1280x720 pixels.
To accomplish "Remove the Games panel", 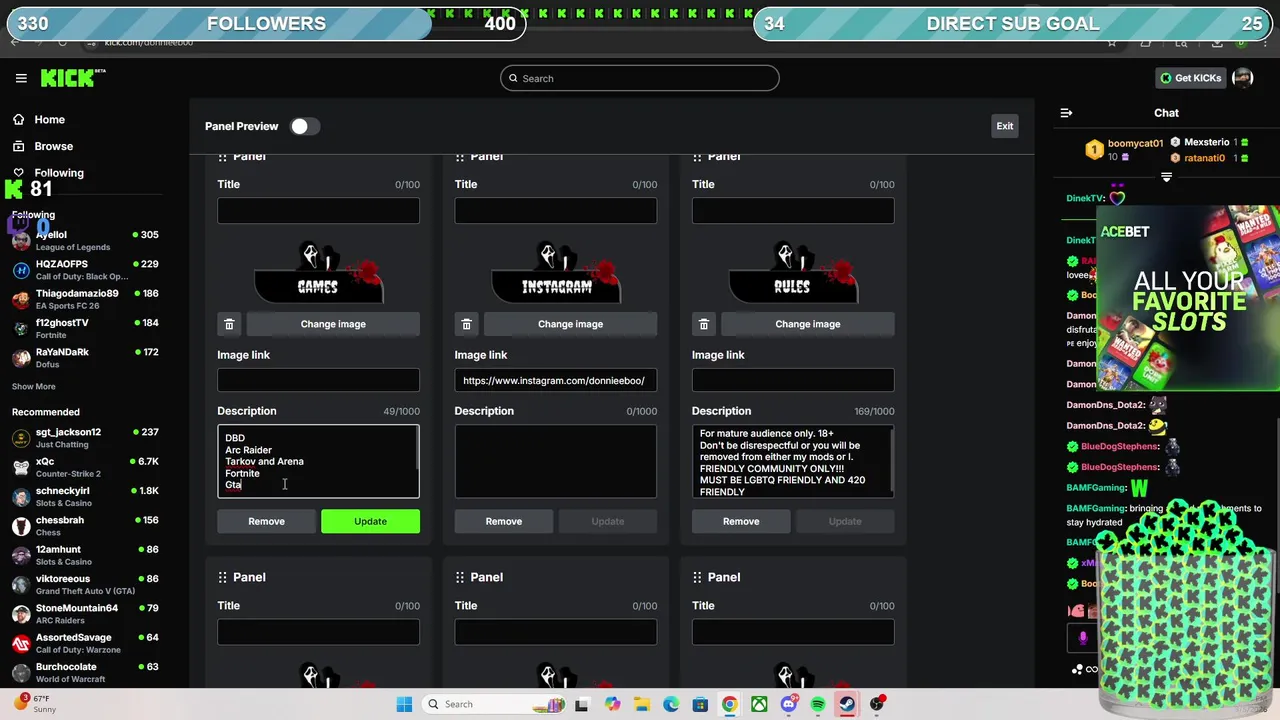I will coord(266,521).
